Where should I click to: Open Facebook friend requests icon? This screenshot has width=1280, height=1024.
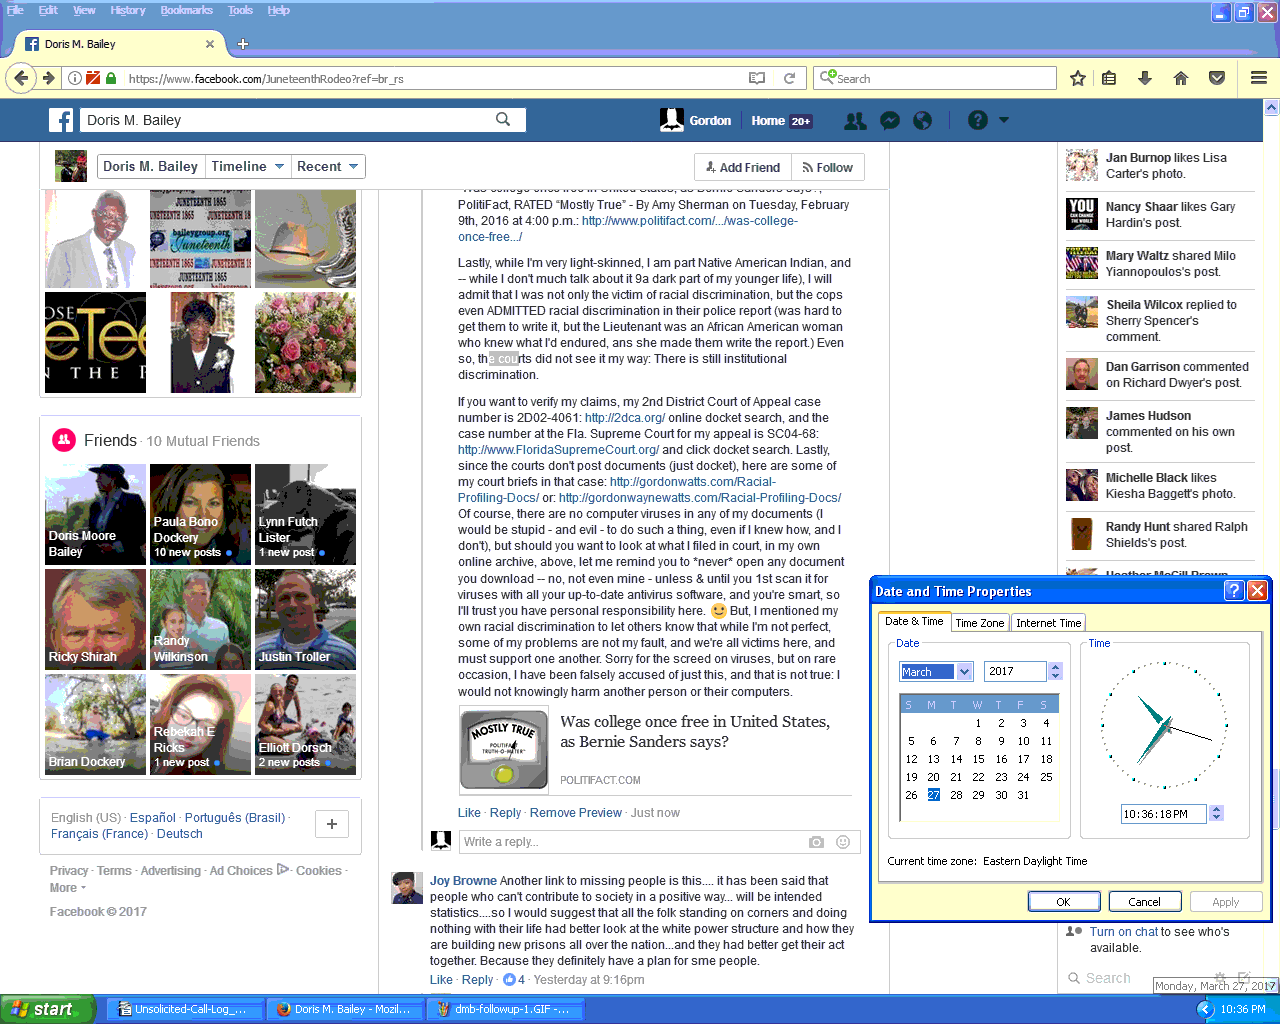click(855, 121)
